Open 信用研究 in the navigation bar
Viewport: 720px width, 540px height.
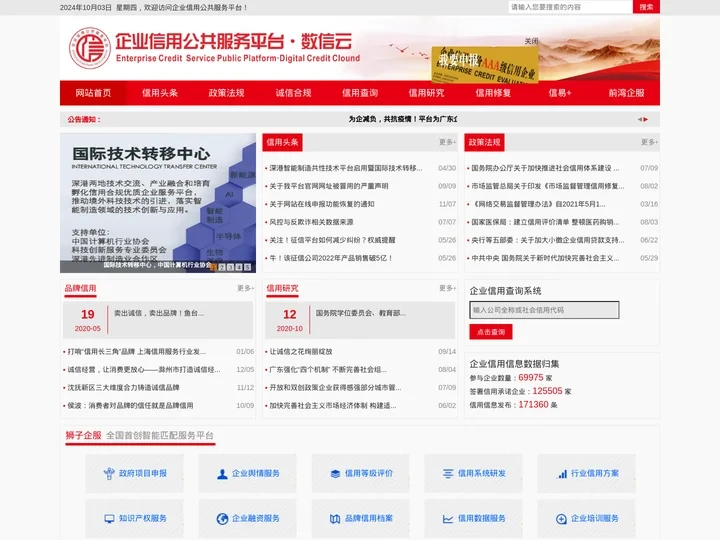pyautogui.click(x=427, y=93)
